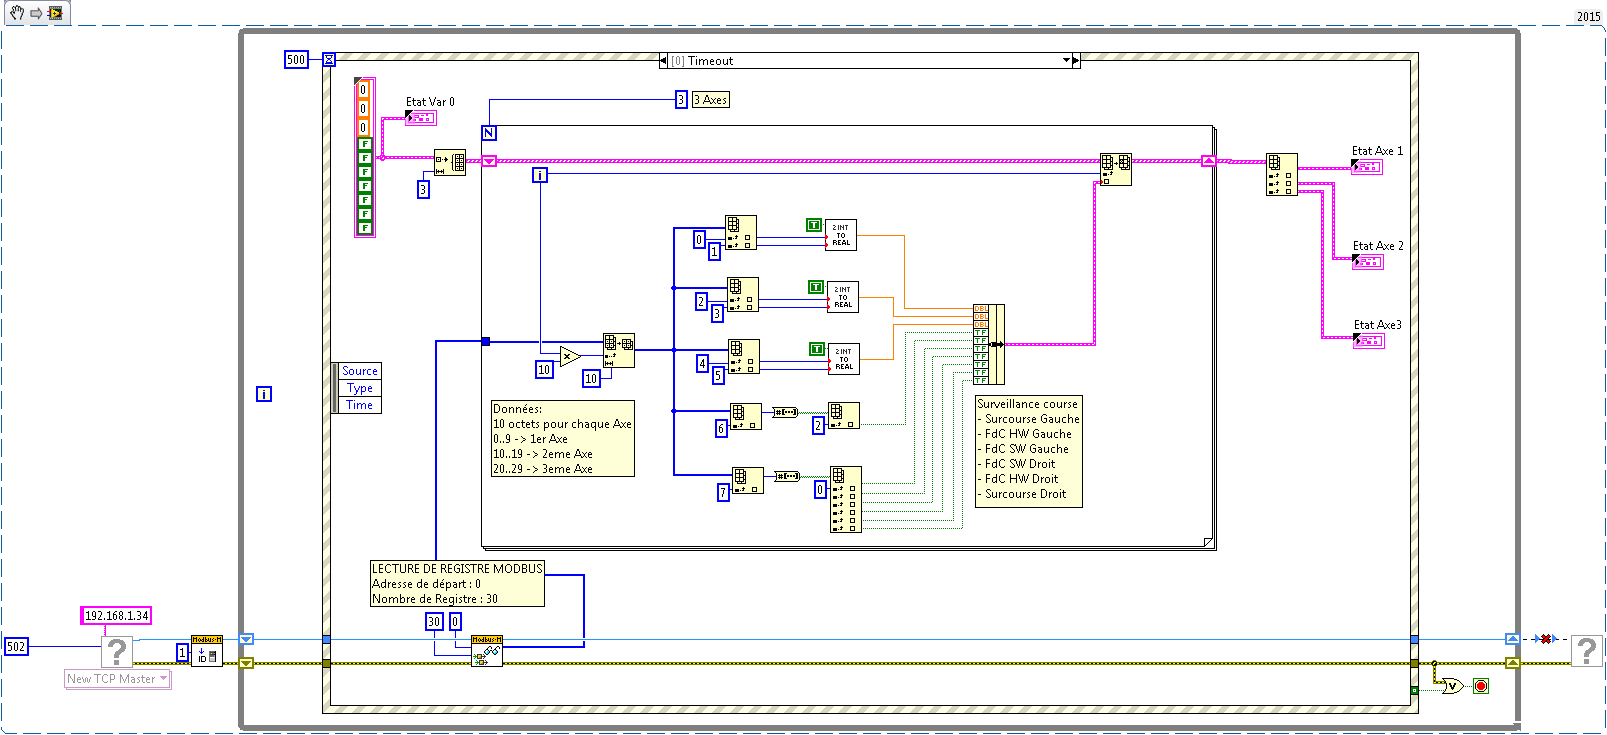The height and width of the screenshot is (735, 1607).
Task: Select the Surveillance course comment note
Action: (x=1029, y=451)
